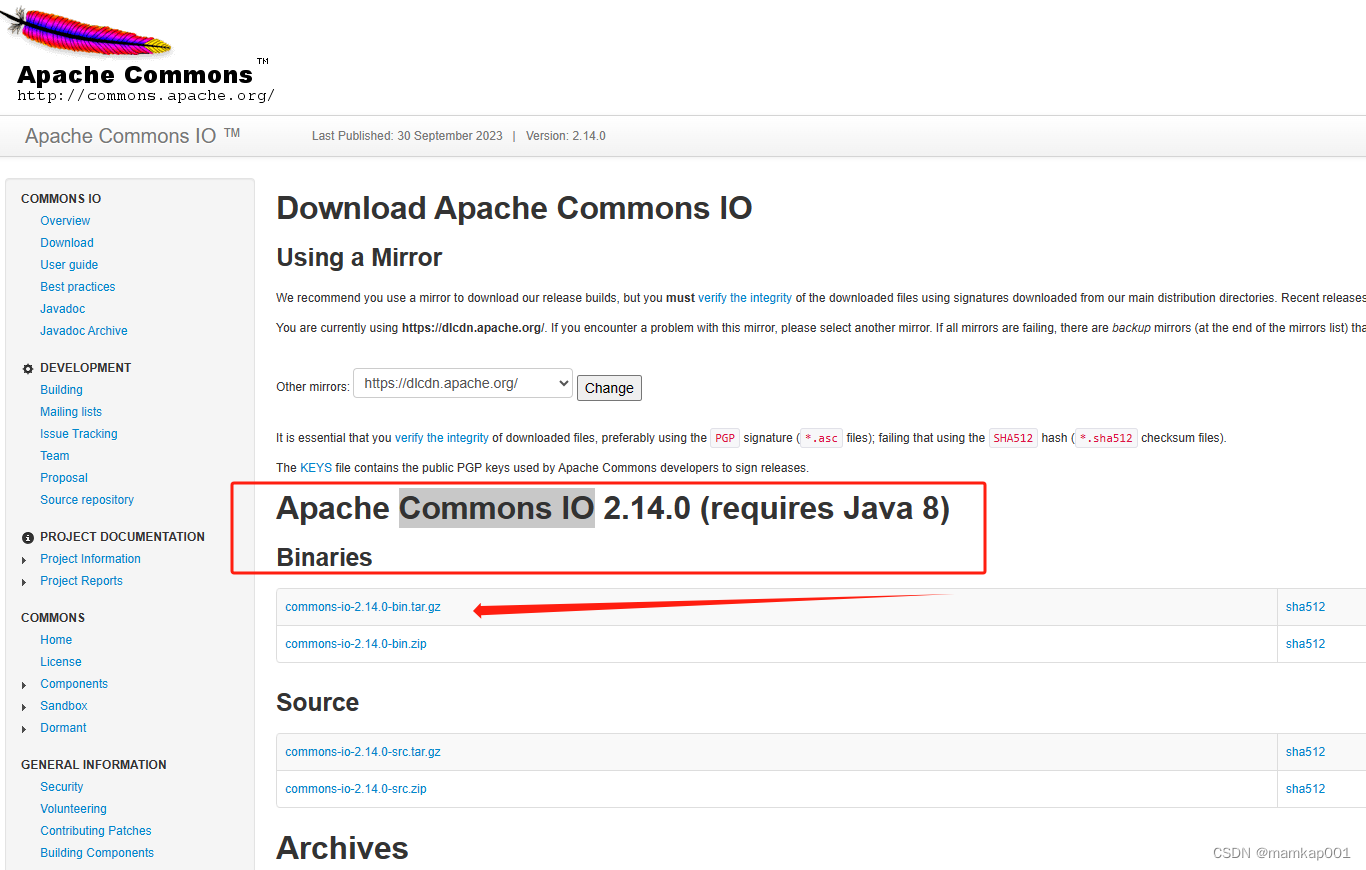Go to Commons Home link
The width and height of the screenshot is (1366, 870).
click(56, 640)
